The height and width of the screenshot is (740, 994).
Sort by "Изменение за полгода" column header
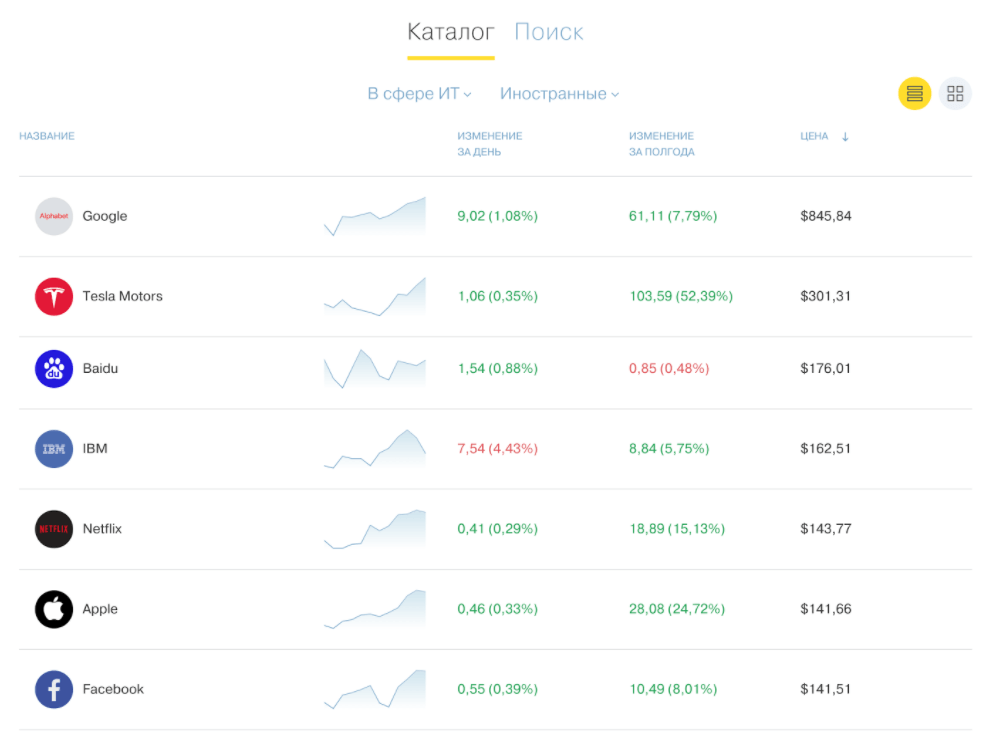pyautogui.click(x=661, y=144)
